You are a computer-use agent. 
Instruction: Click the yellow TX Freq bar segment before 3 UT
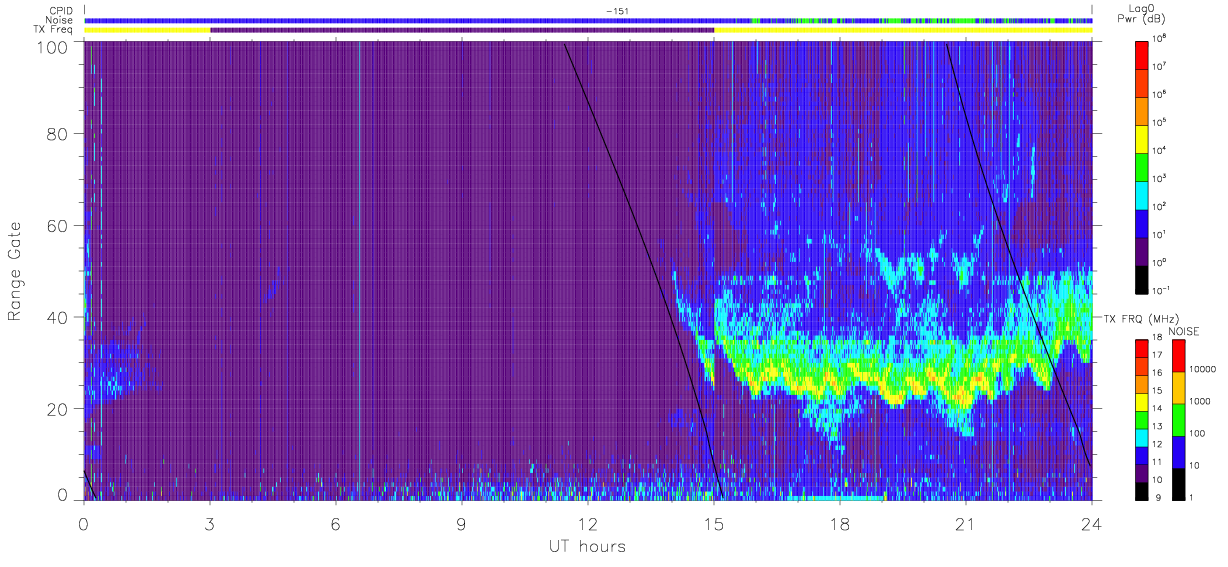coord(147,30)
